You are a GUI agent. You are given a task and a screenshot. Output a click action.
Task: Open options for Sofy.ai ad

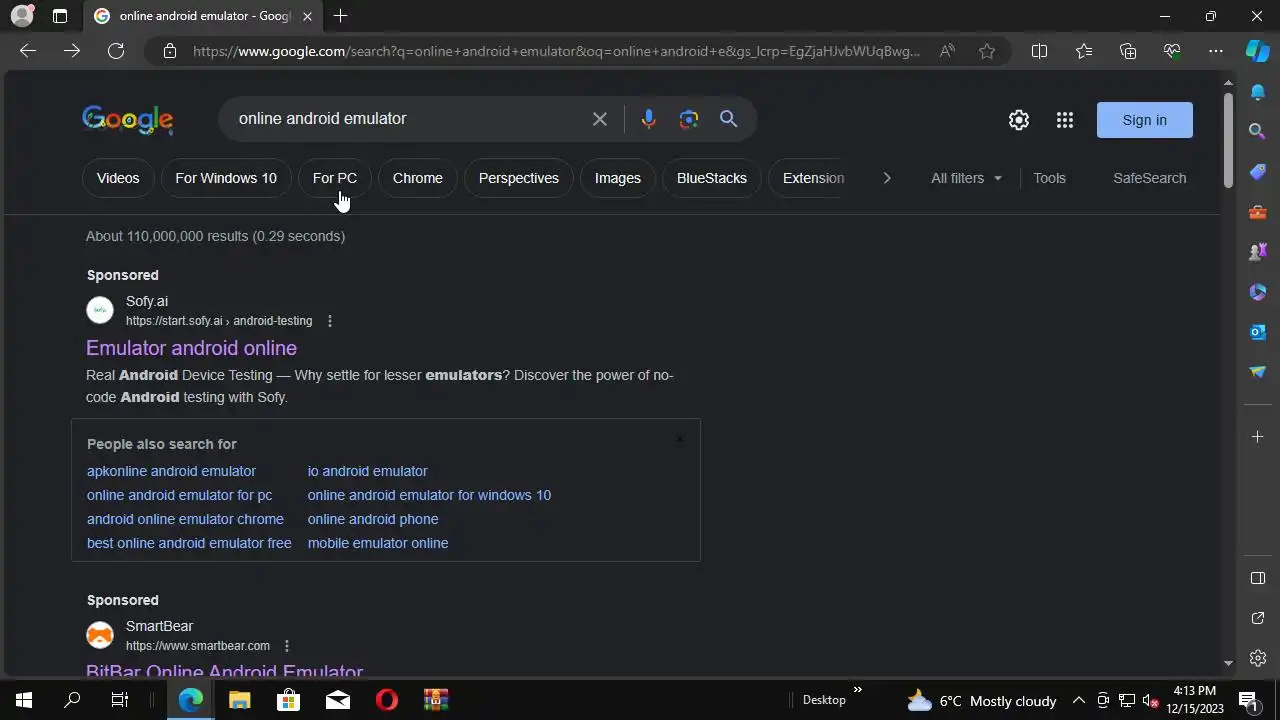pyautogui.click(x=330, y=321)
